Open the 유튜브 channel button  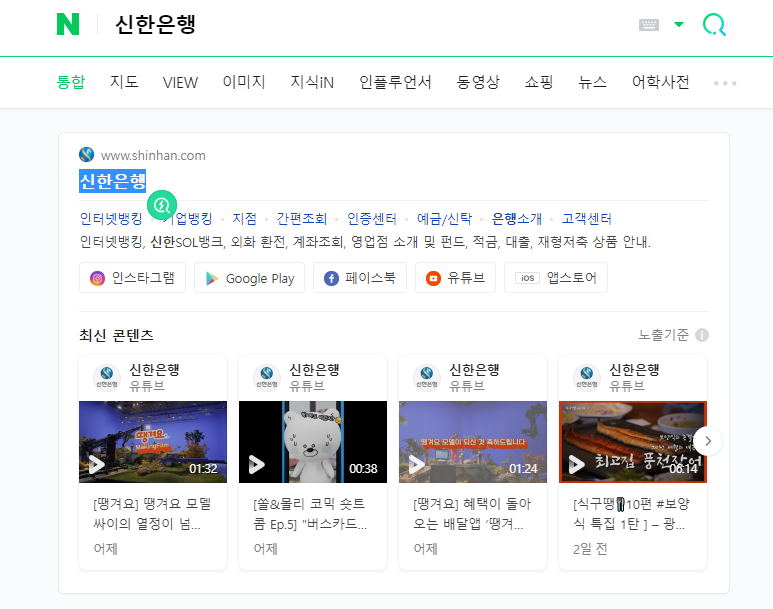click(456, 278)
